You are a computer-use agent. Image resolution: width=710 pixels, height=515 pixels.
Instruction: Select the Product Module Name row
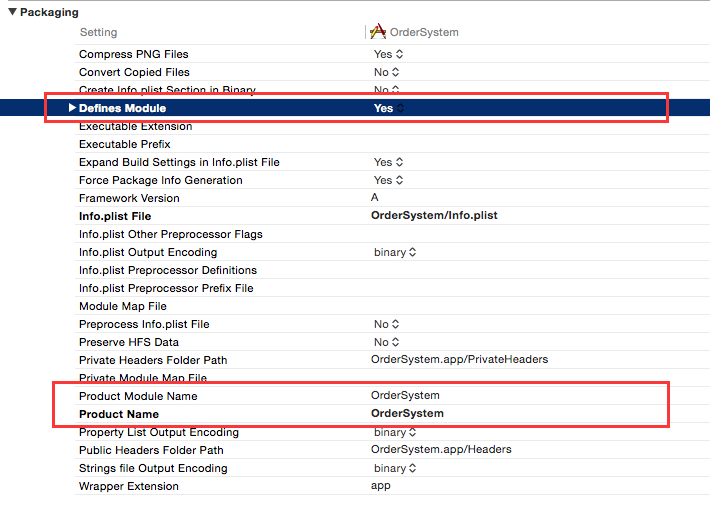click(x=392, y=396)
